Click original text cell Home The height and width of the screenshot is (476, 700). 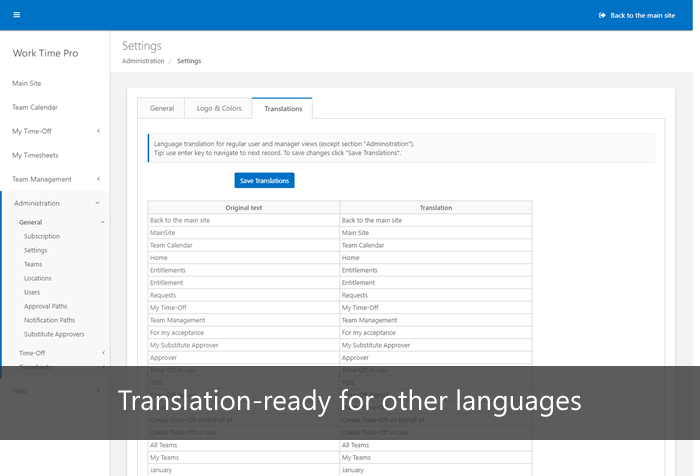coord(244,258)
